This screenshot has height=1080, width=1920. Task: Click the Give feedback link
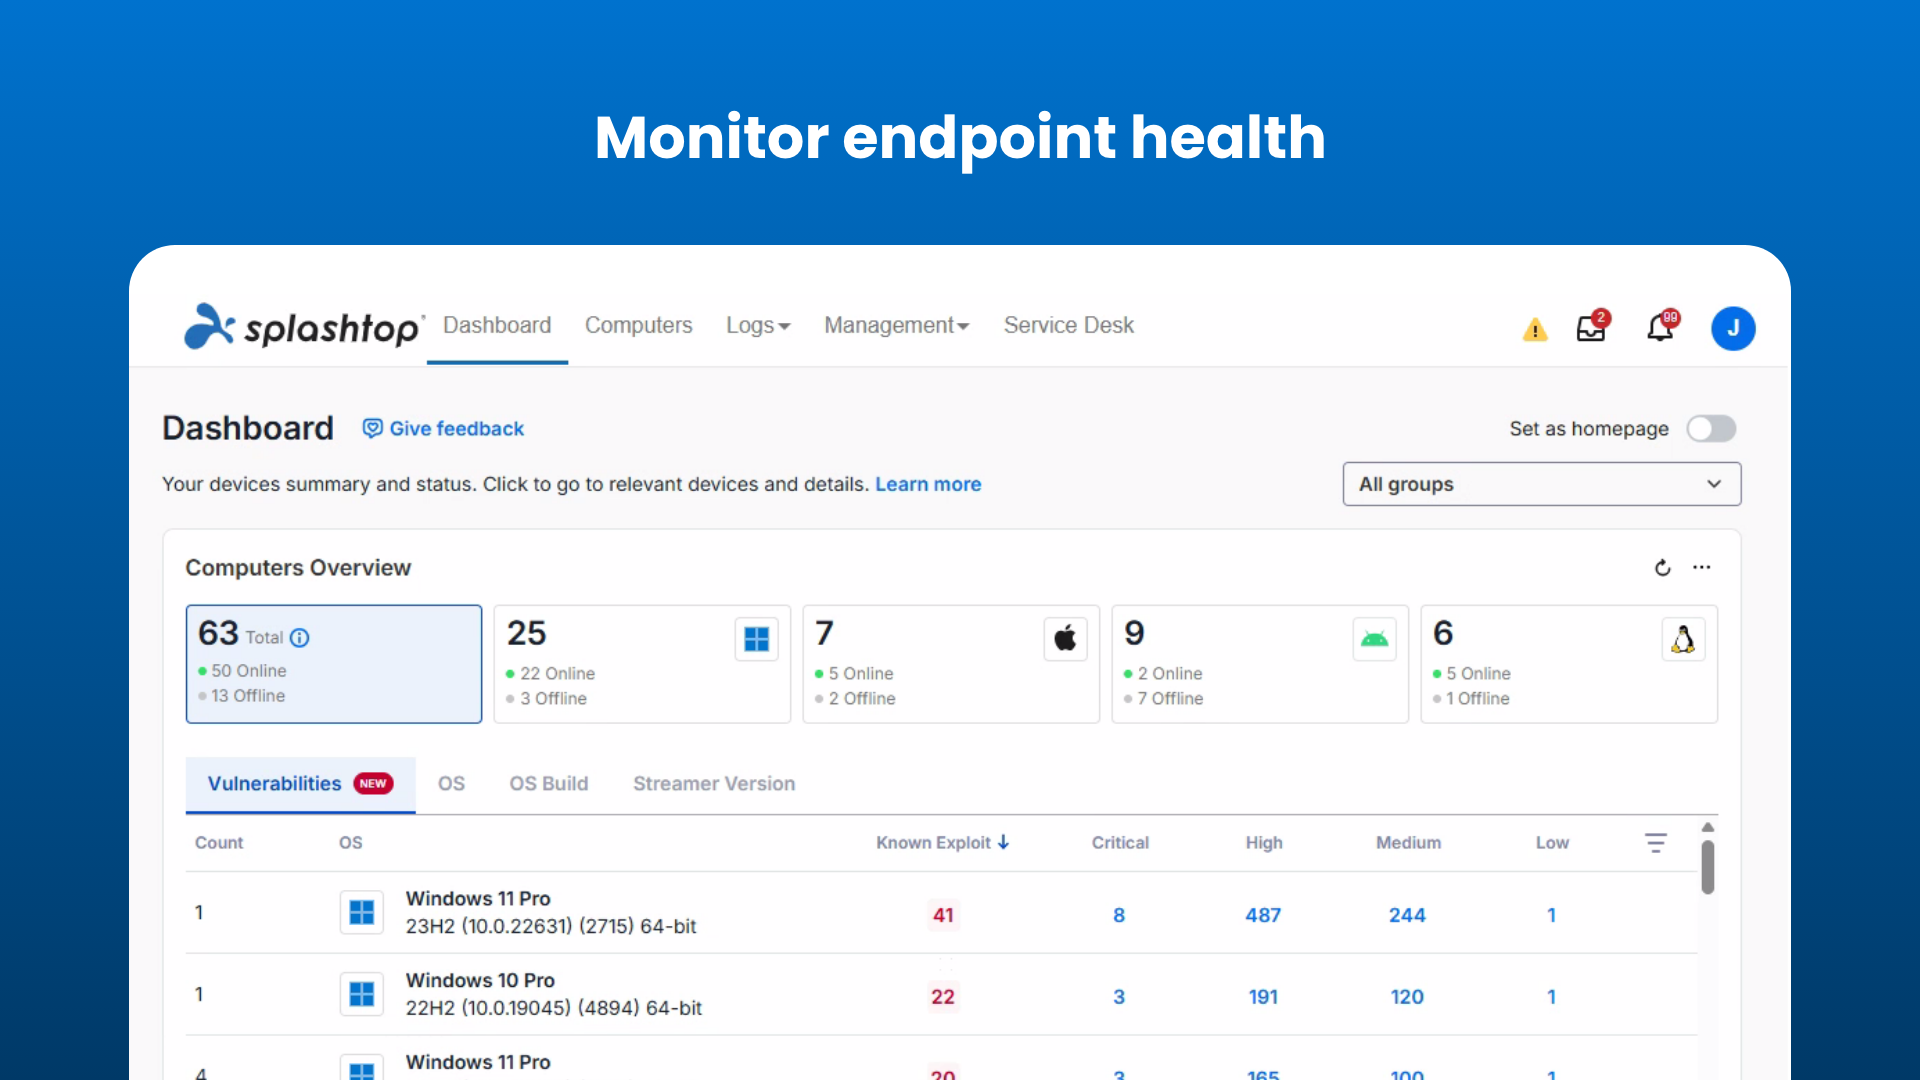(x=443, y=428)
